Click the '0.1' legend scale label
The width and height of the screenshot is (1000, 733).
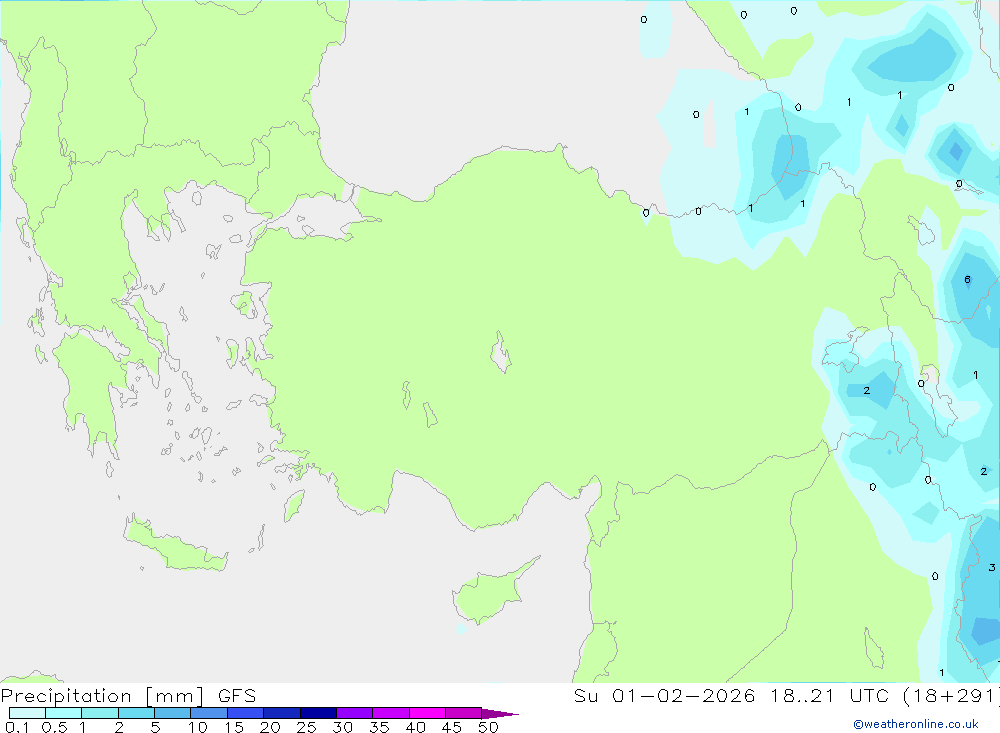(17, 727)
